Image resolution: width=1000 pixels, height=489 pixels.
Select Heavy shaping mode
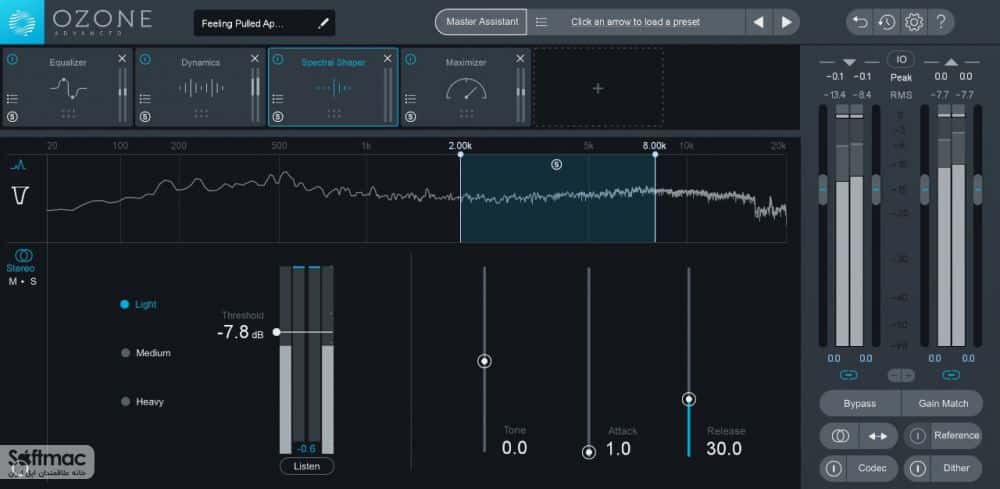tap(142, 402)
